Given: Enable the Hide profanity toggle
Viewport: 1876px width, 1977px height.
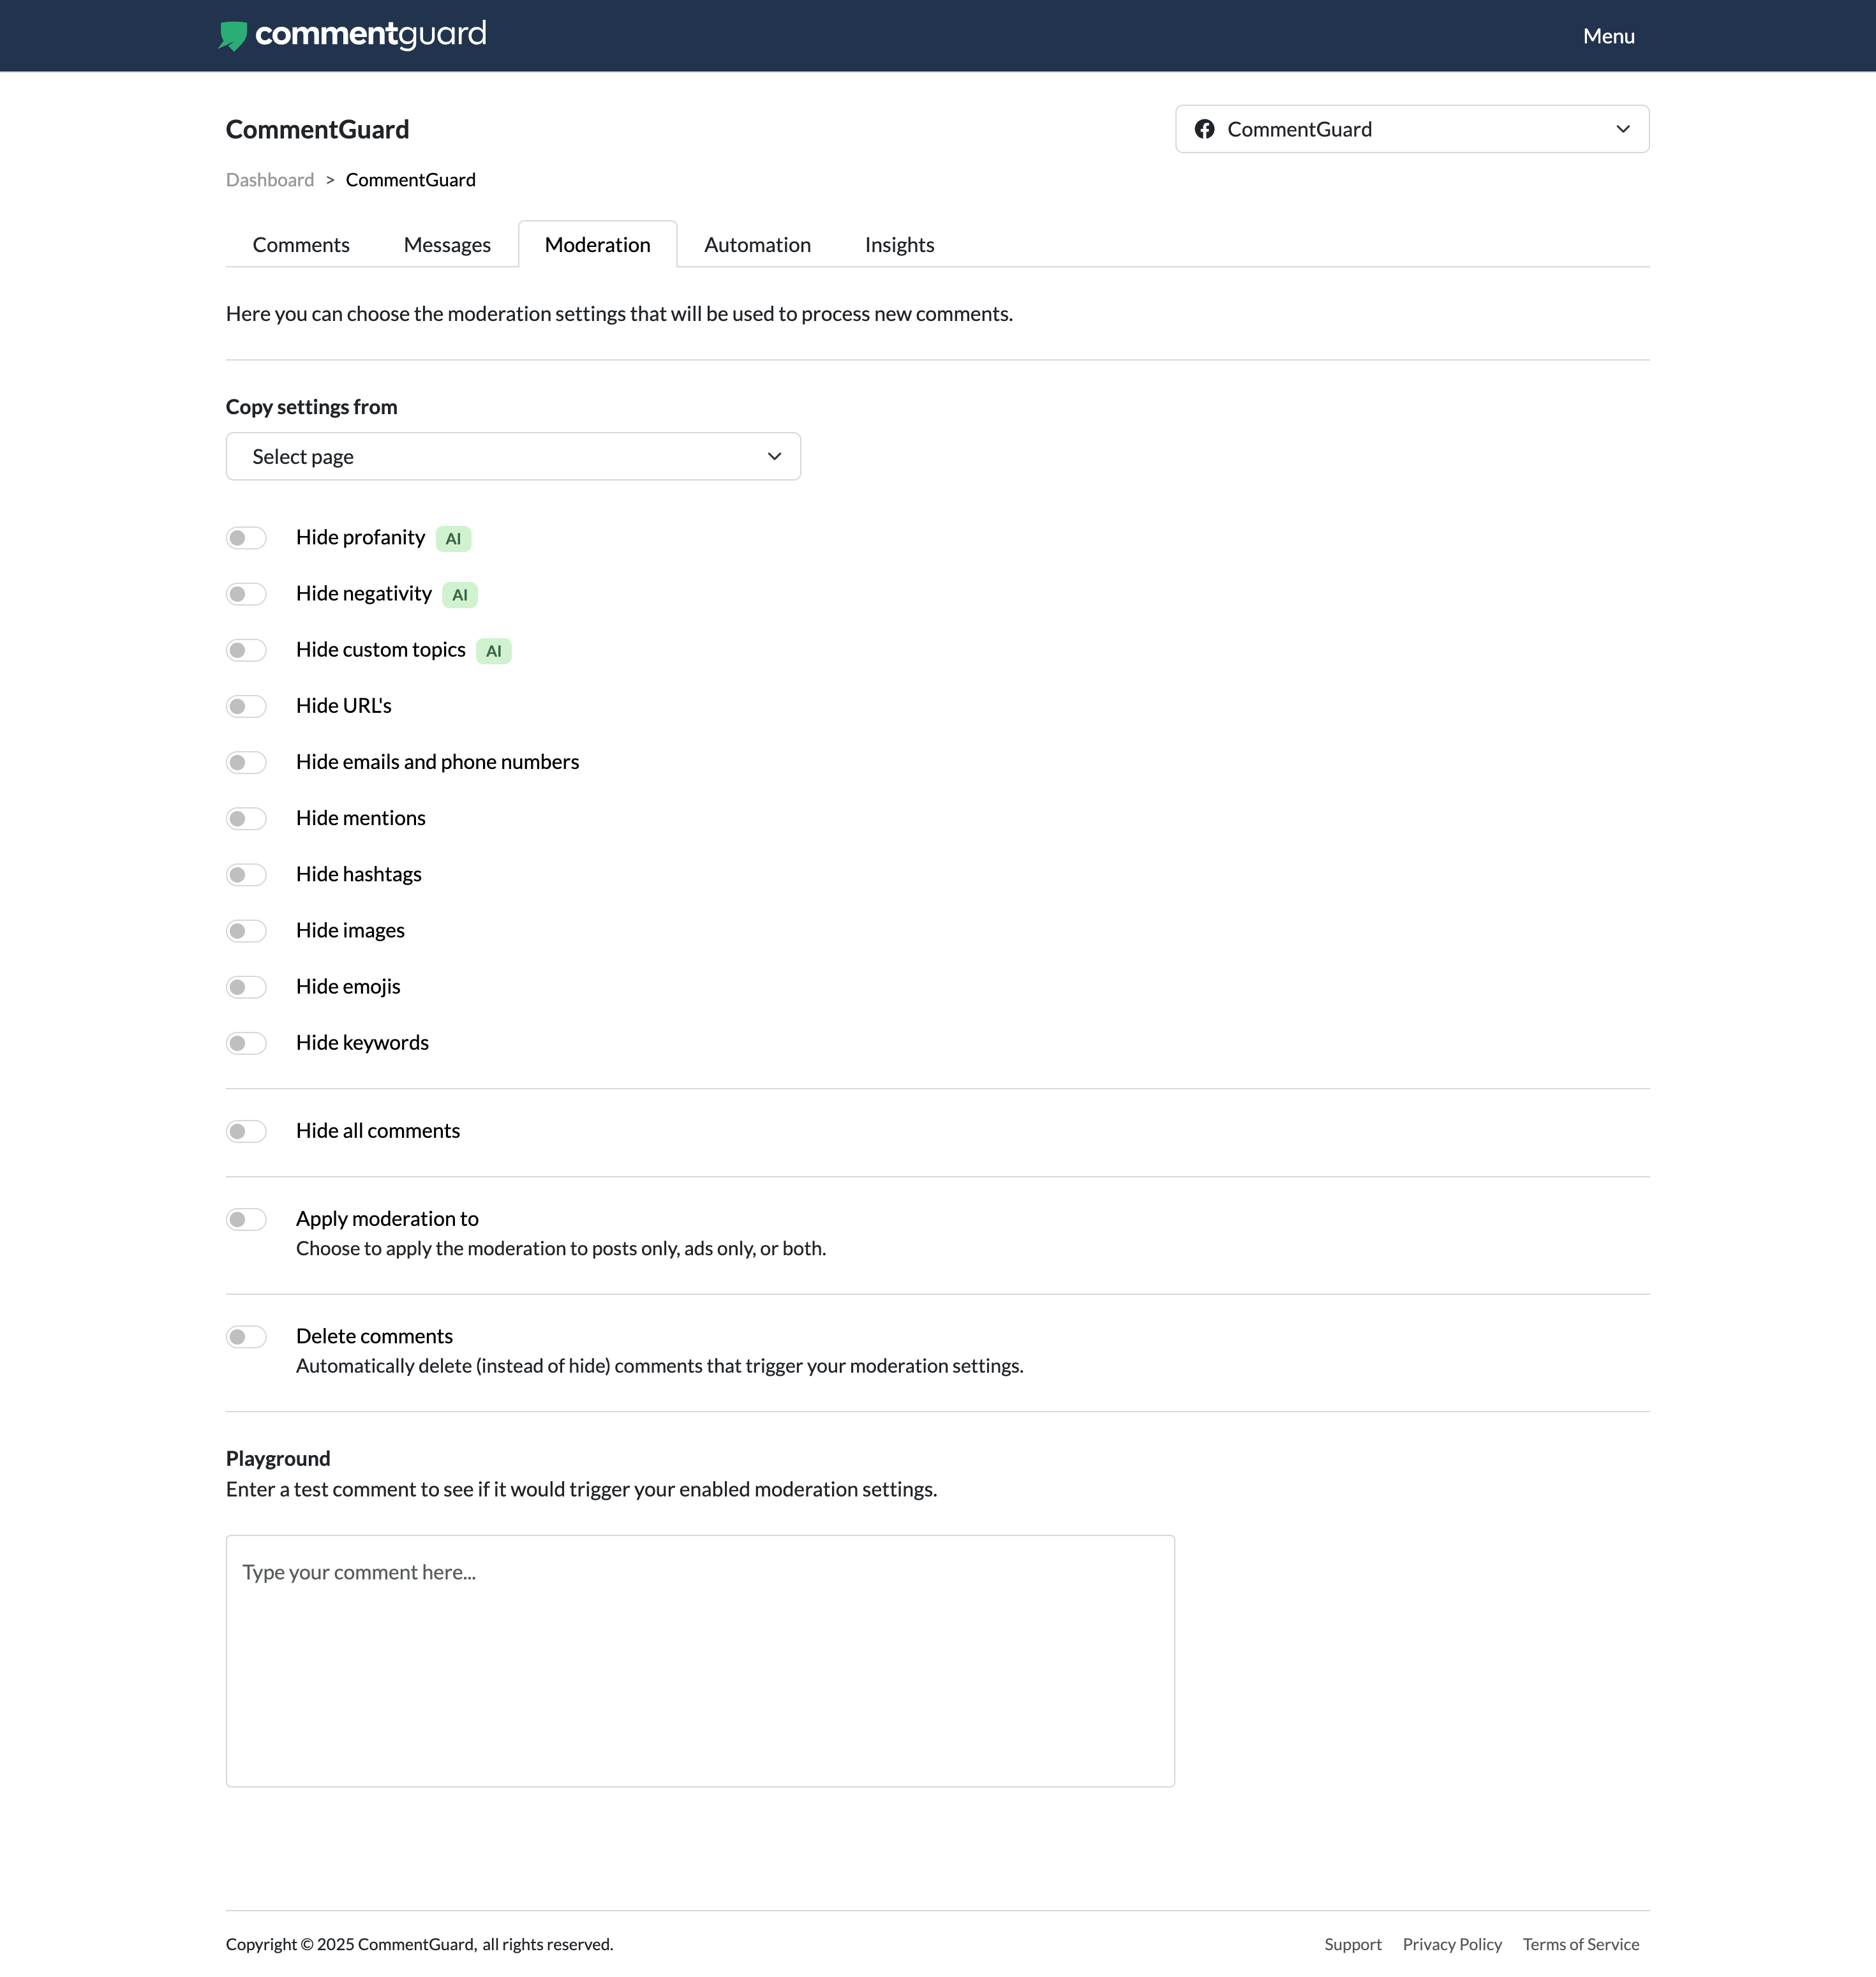Looking at the screenshot, I should pyautogui.click(x=246, y=538).
